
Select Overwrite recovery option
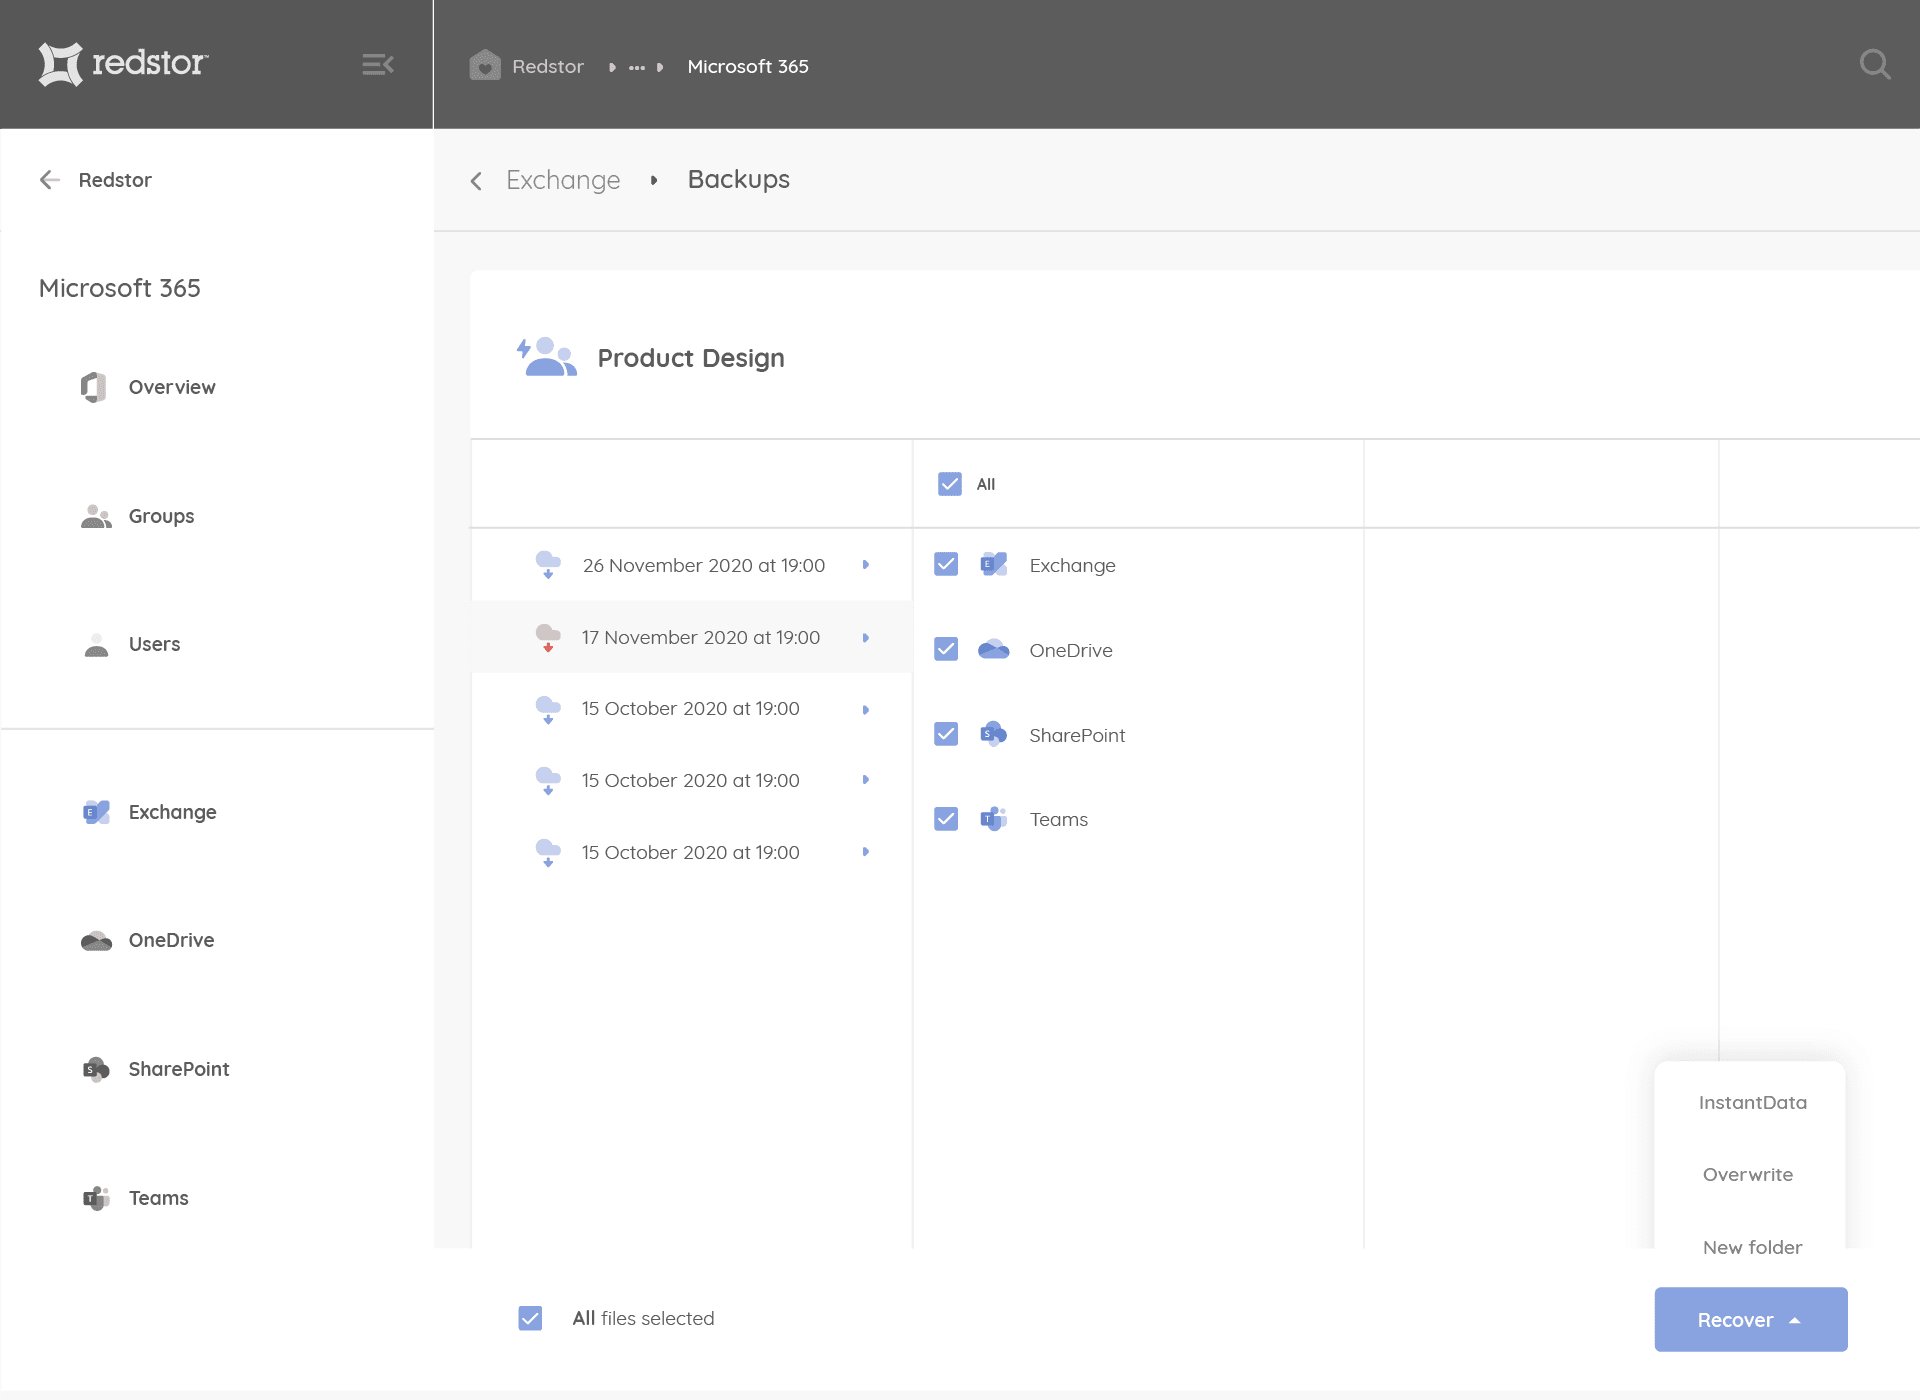pos(1748,1174)
